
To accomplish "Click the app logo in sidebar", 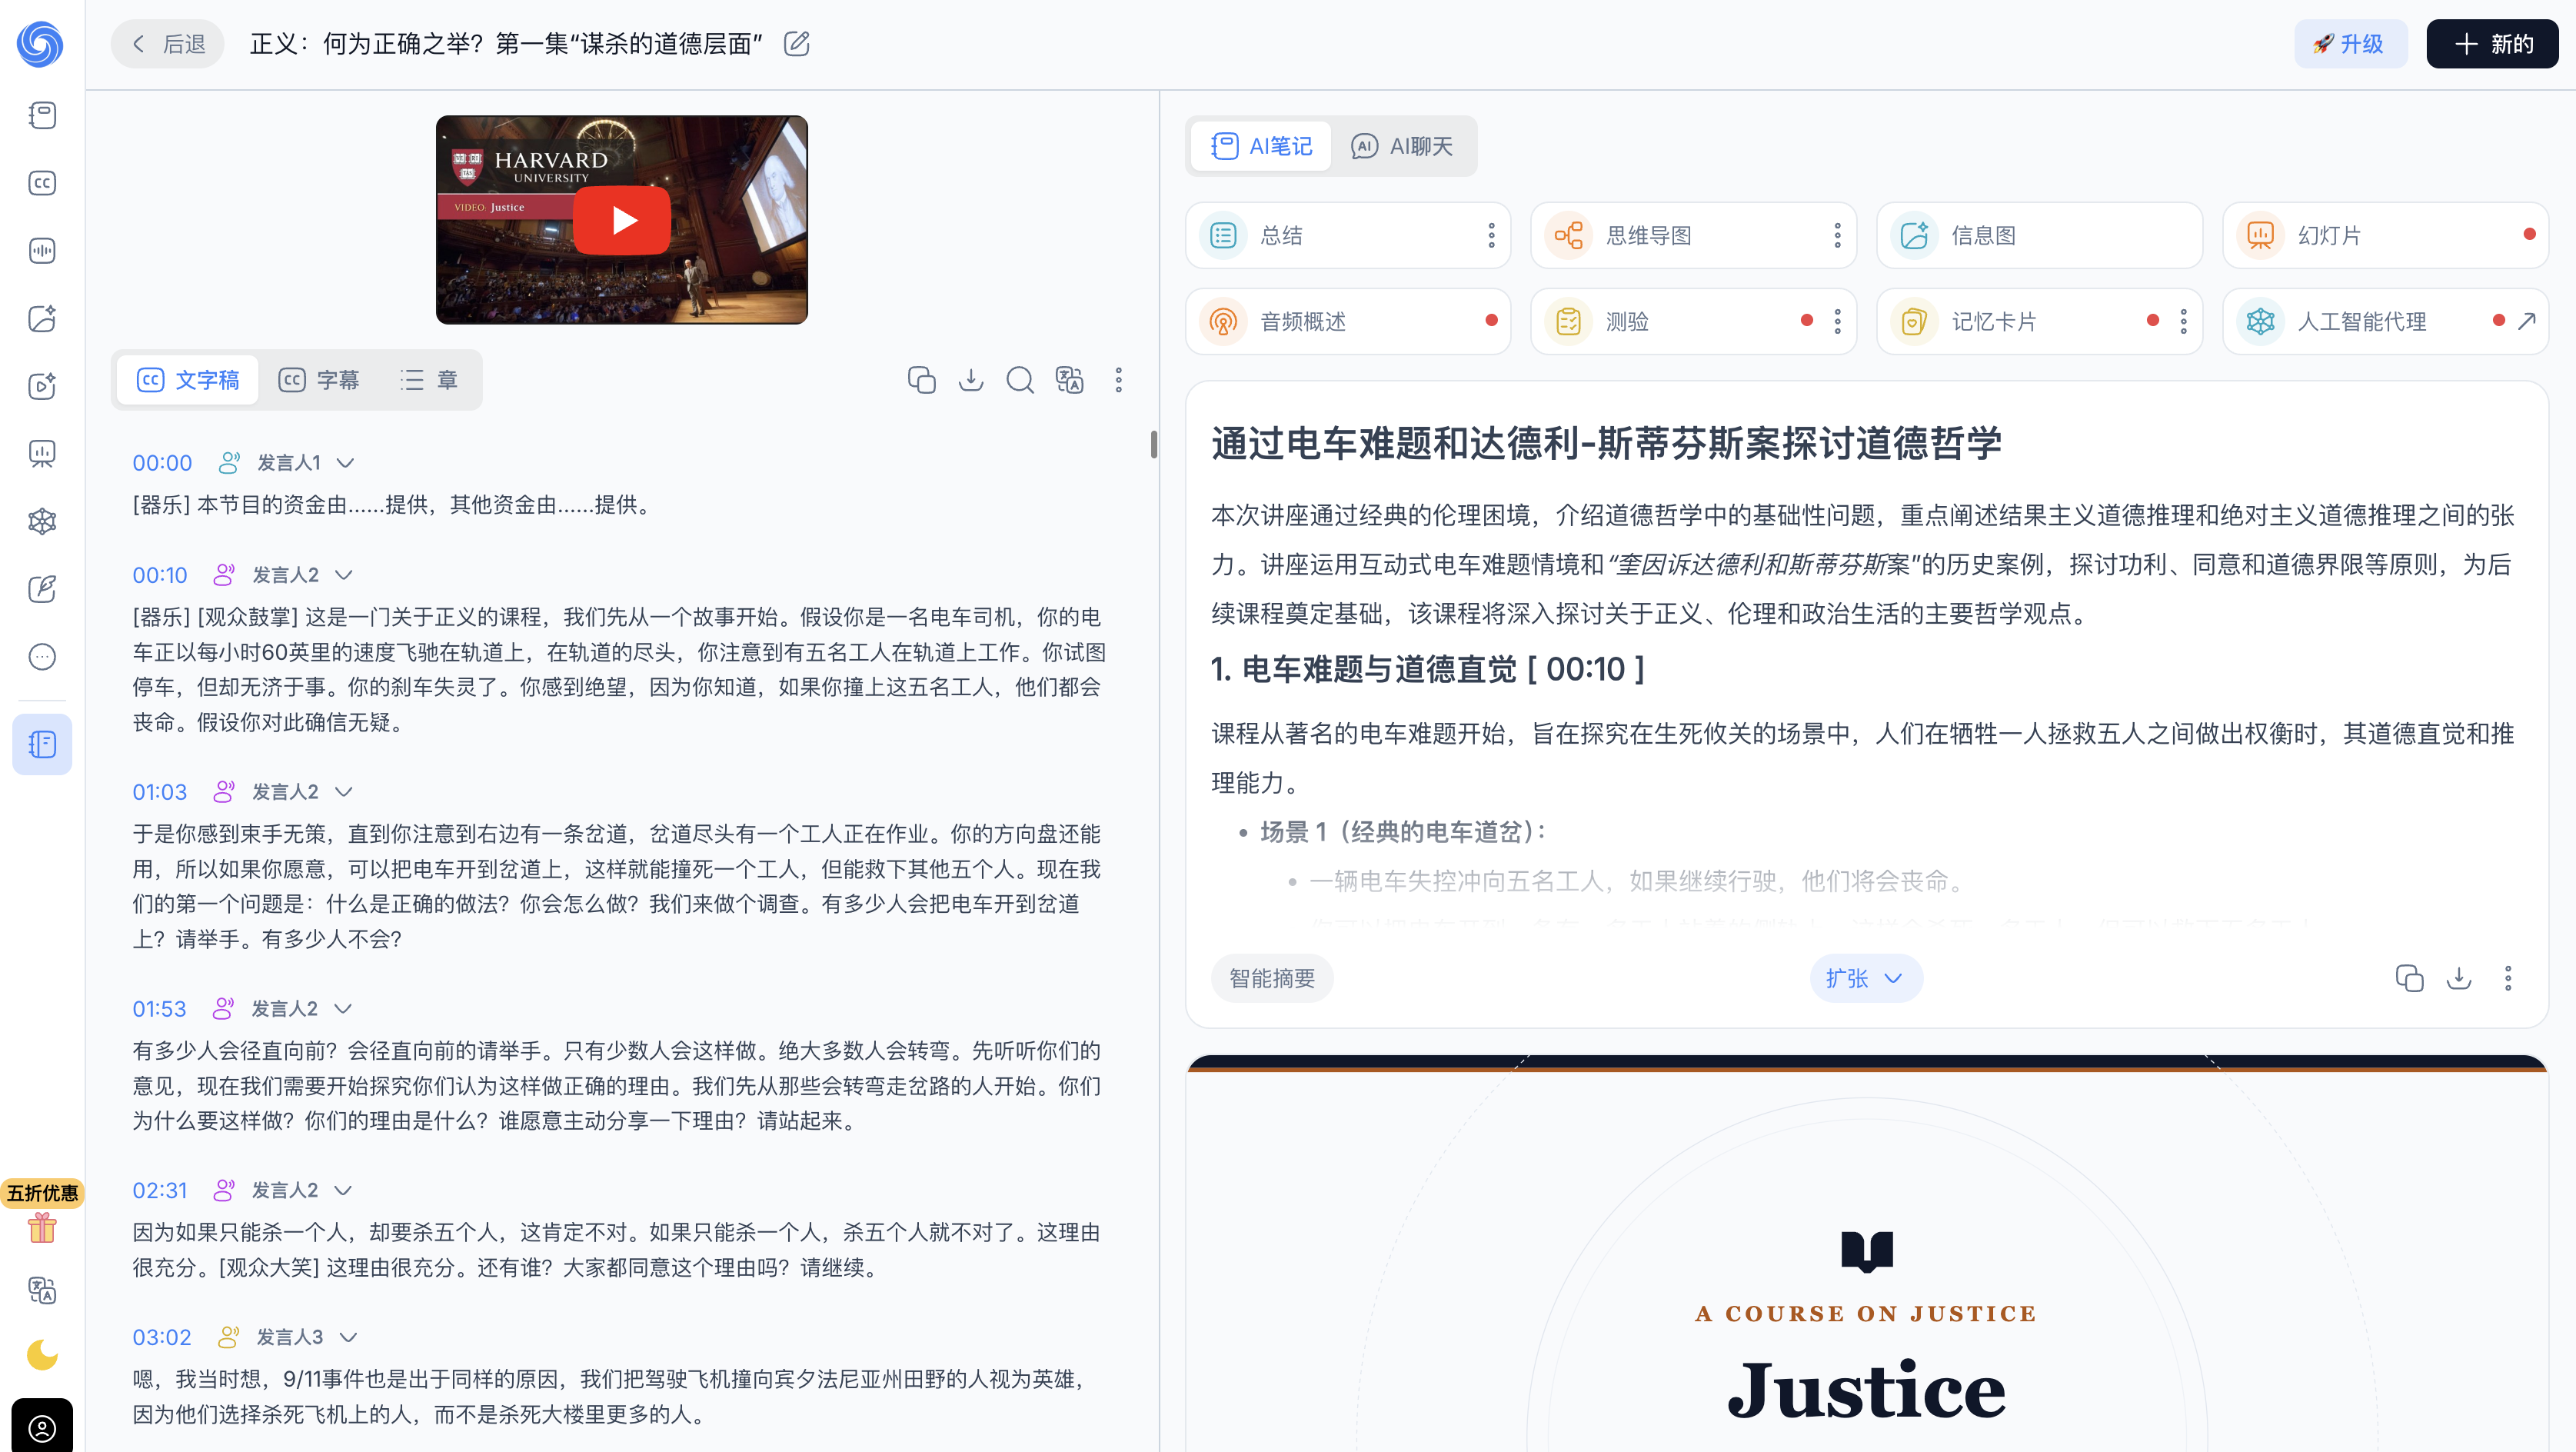I will pyautogui.click(x=41, y=44).
